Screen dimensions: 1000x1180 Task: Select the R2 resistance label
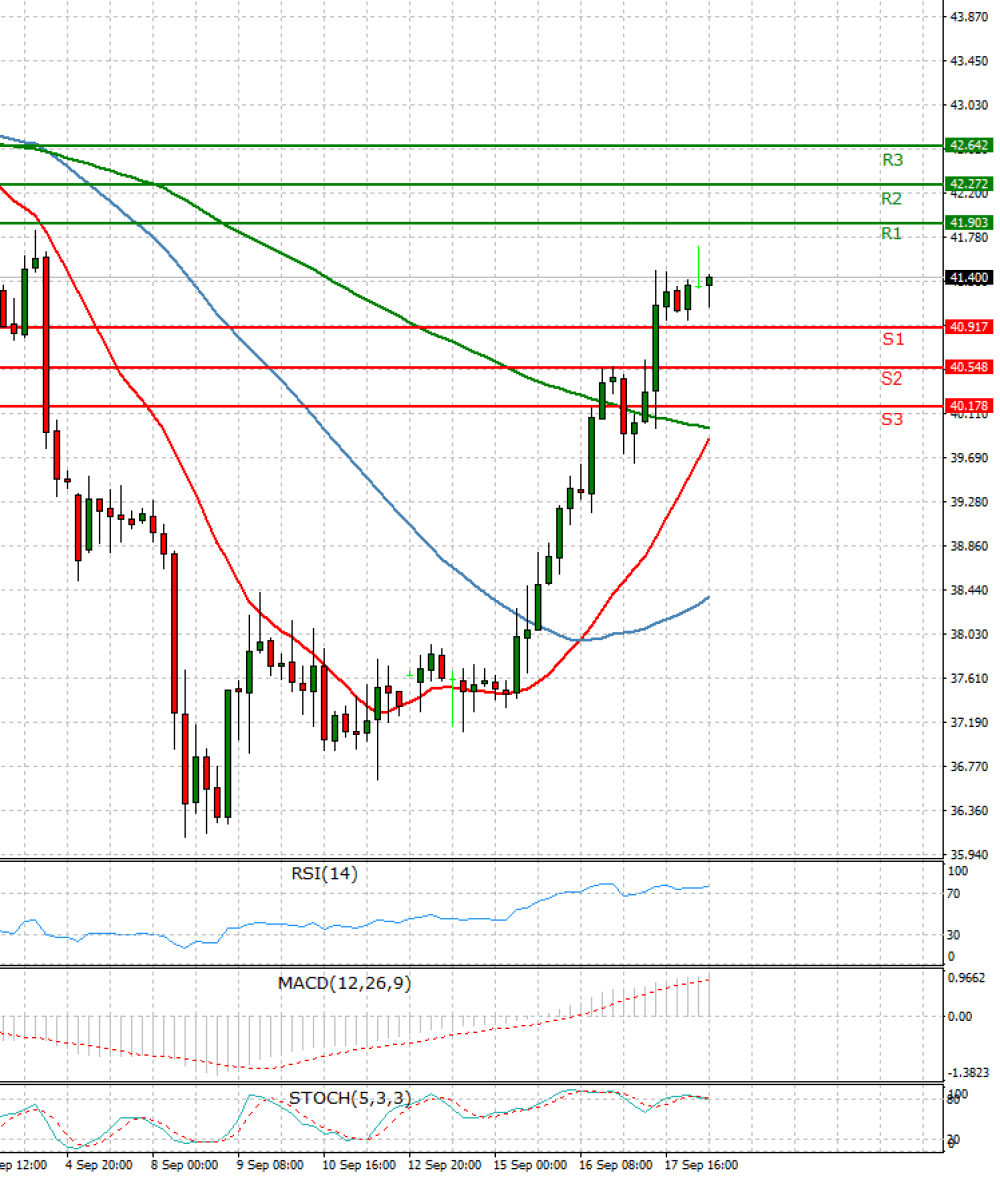click(x=892, y=199)
